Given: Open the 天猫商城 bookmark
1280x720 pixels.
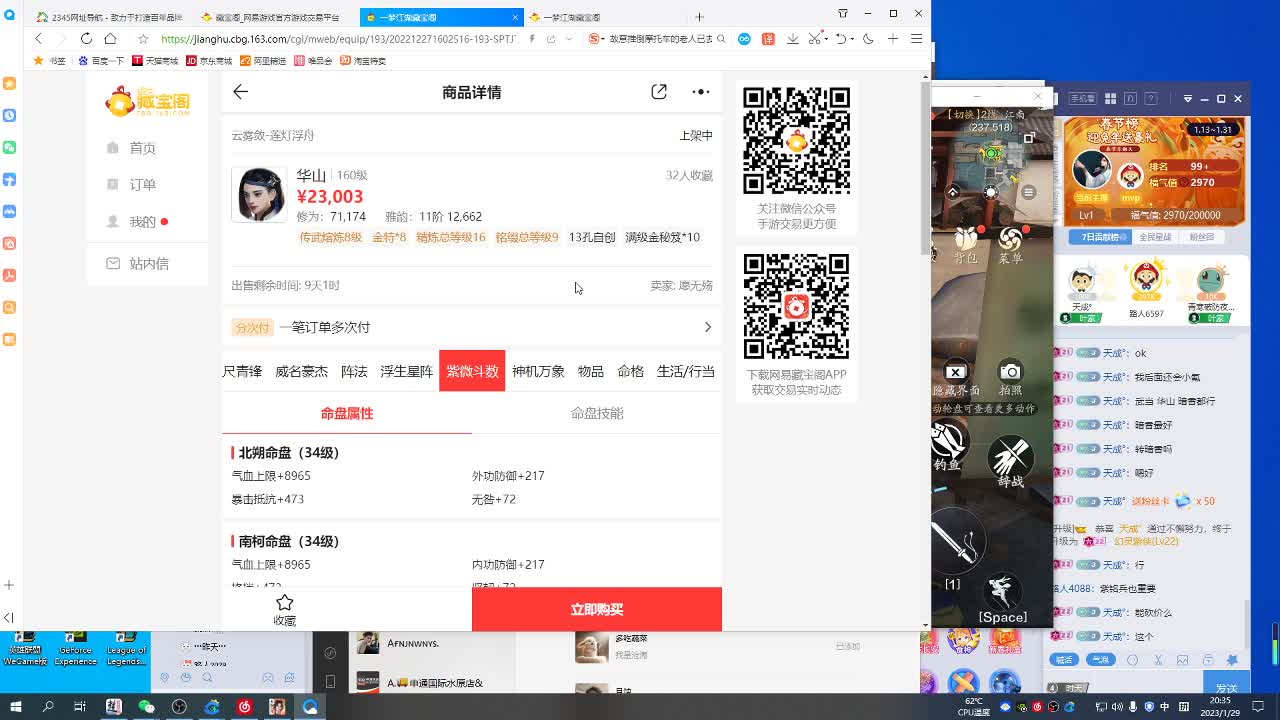Looking at the screenshot, I should pyautogui.click(x=155, y=61).
